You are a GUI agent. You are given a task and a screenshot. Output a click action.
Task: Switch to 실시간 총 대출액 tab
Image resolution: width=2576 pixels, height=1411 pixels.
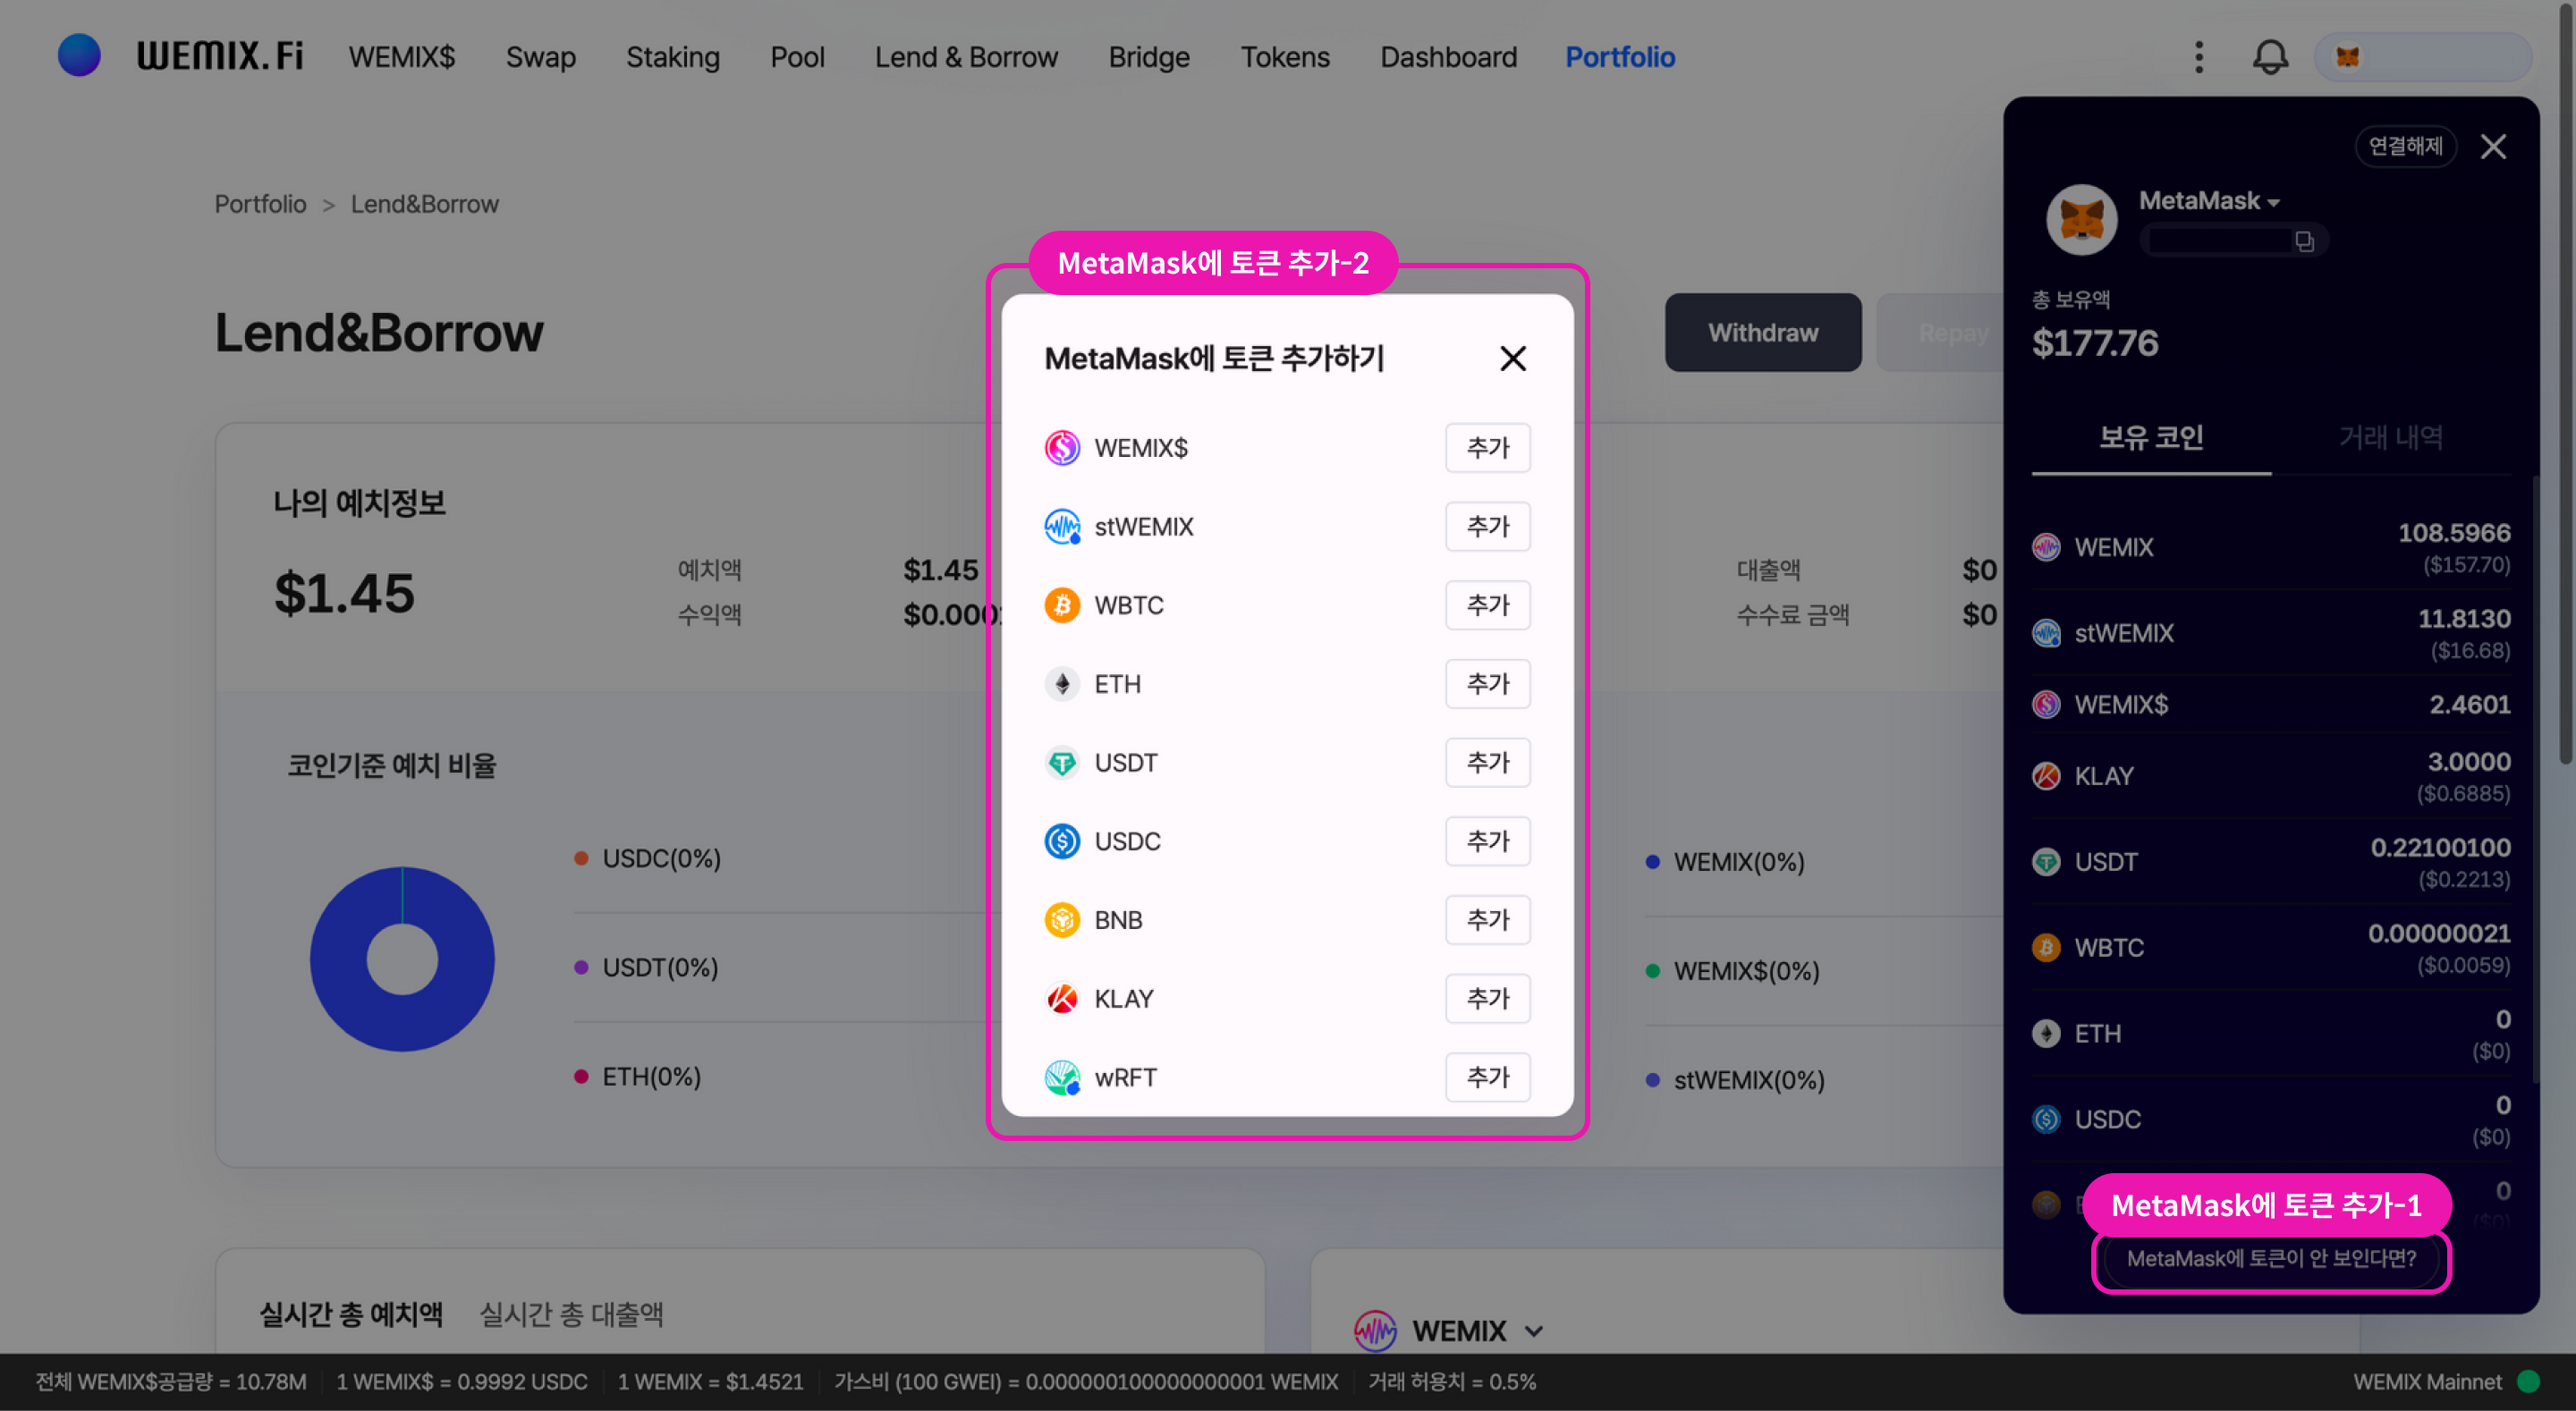coord(571,1314)
